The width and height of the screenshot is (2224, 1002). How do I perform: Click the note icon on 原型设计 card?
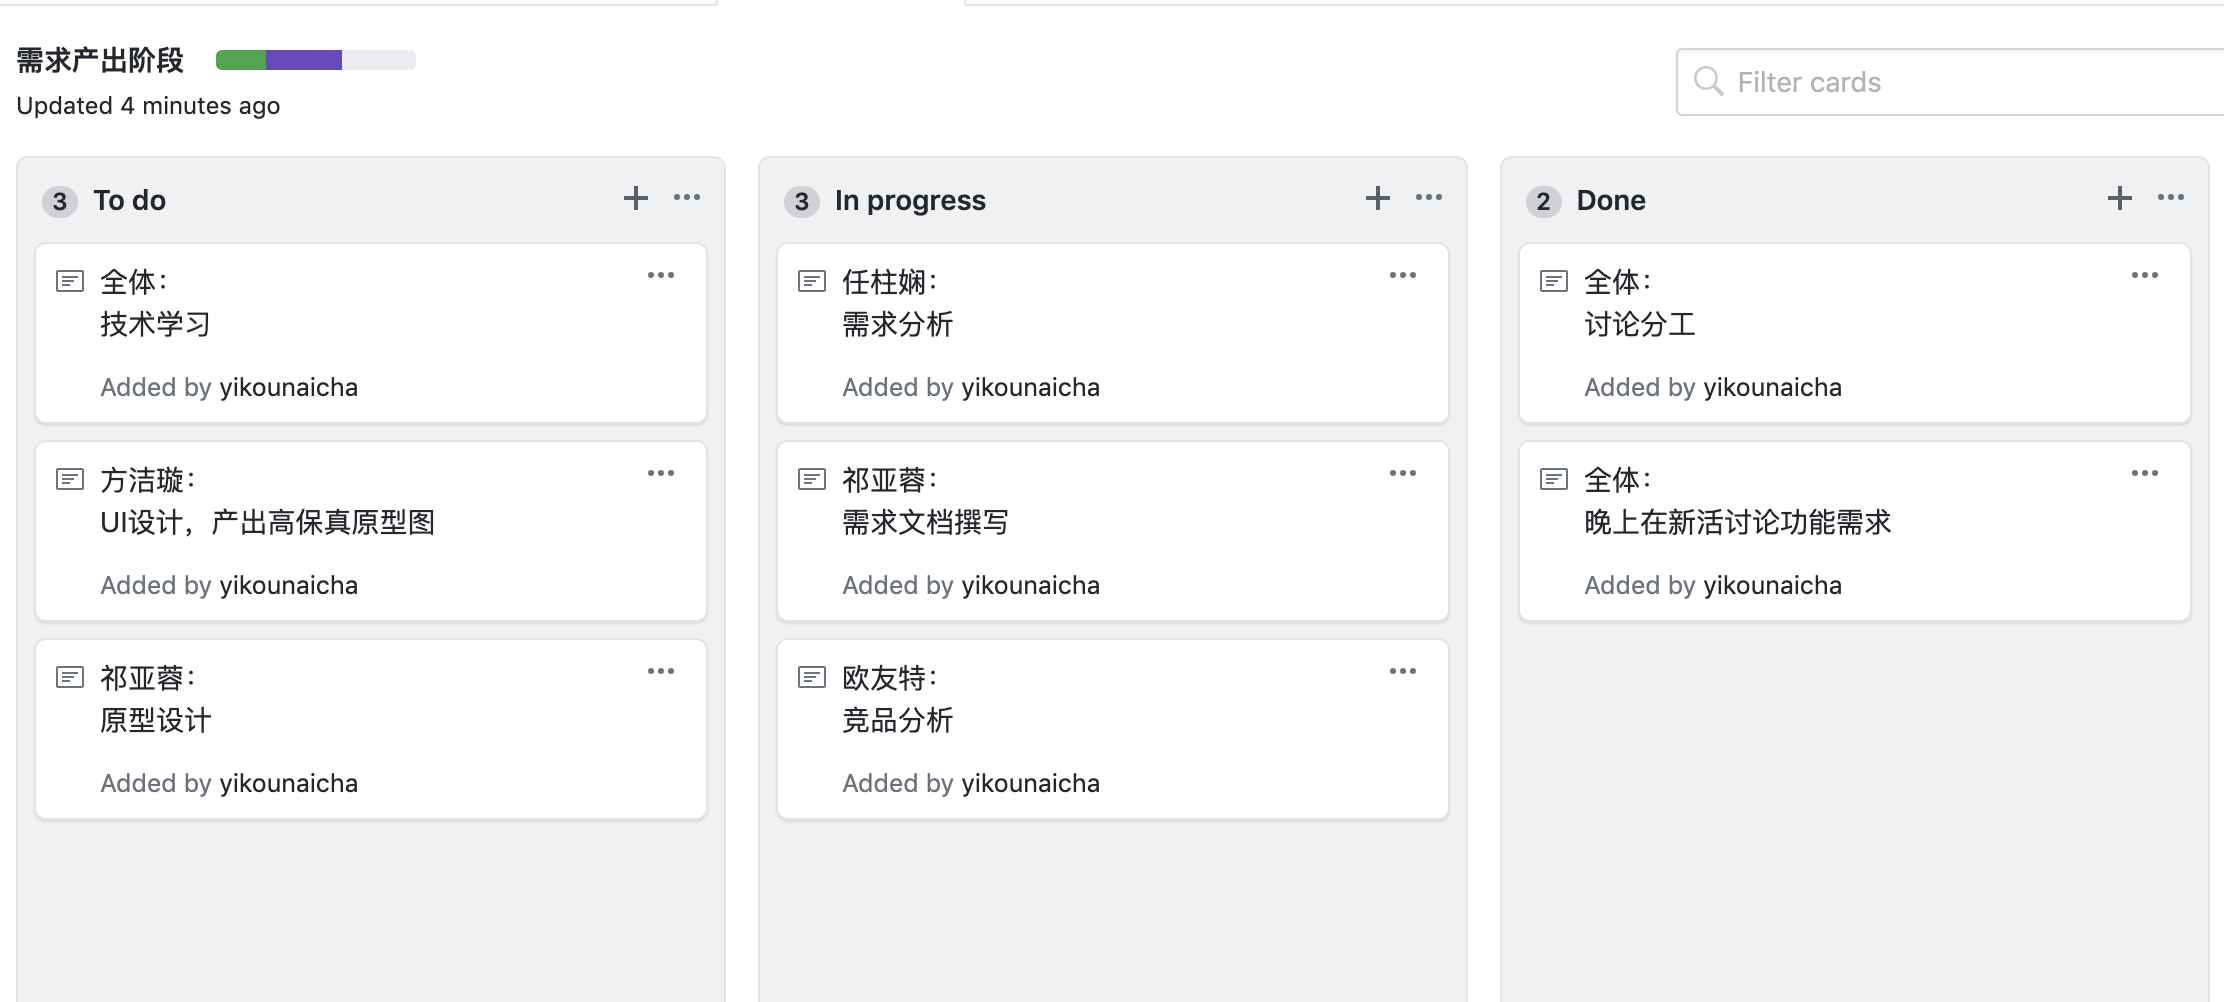click(70, 677)
